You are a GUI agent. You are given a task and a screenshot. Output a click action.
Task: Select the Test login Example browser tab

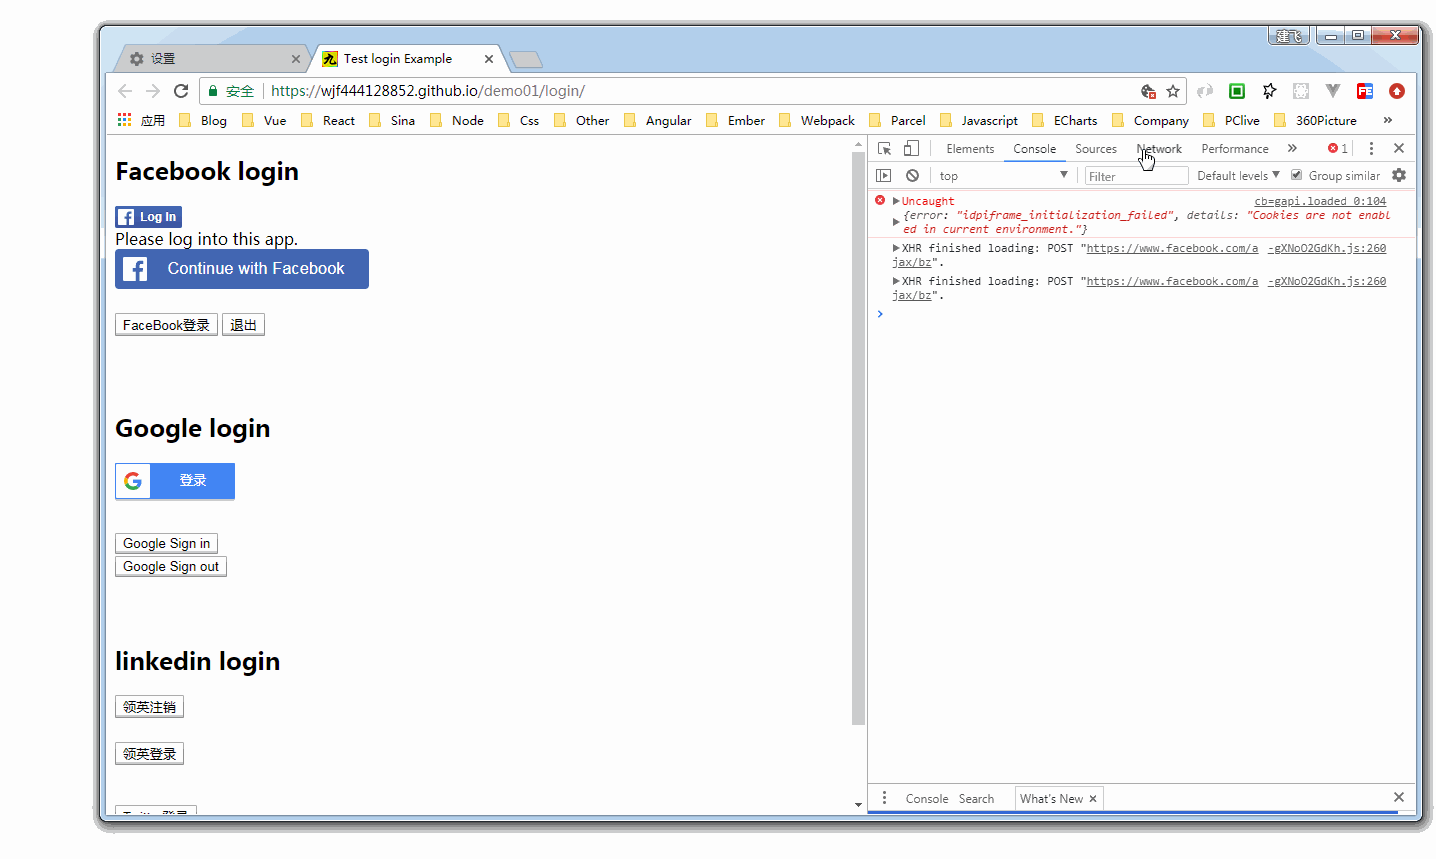coord(395,58)
